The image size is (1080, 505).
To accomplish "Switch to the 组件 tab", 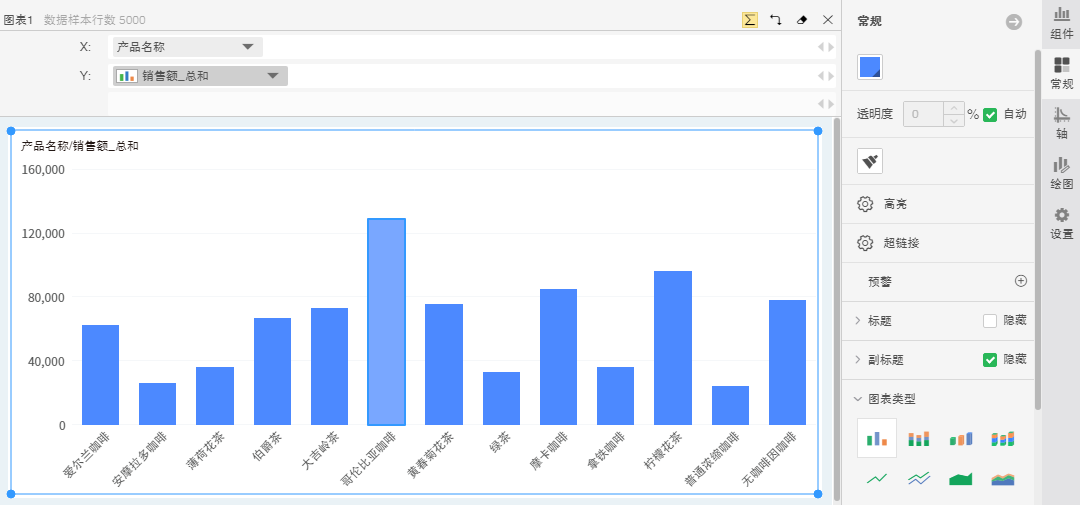I will pyautogui.click(x=1061, y=23).
